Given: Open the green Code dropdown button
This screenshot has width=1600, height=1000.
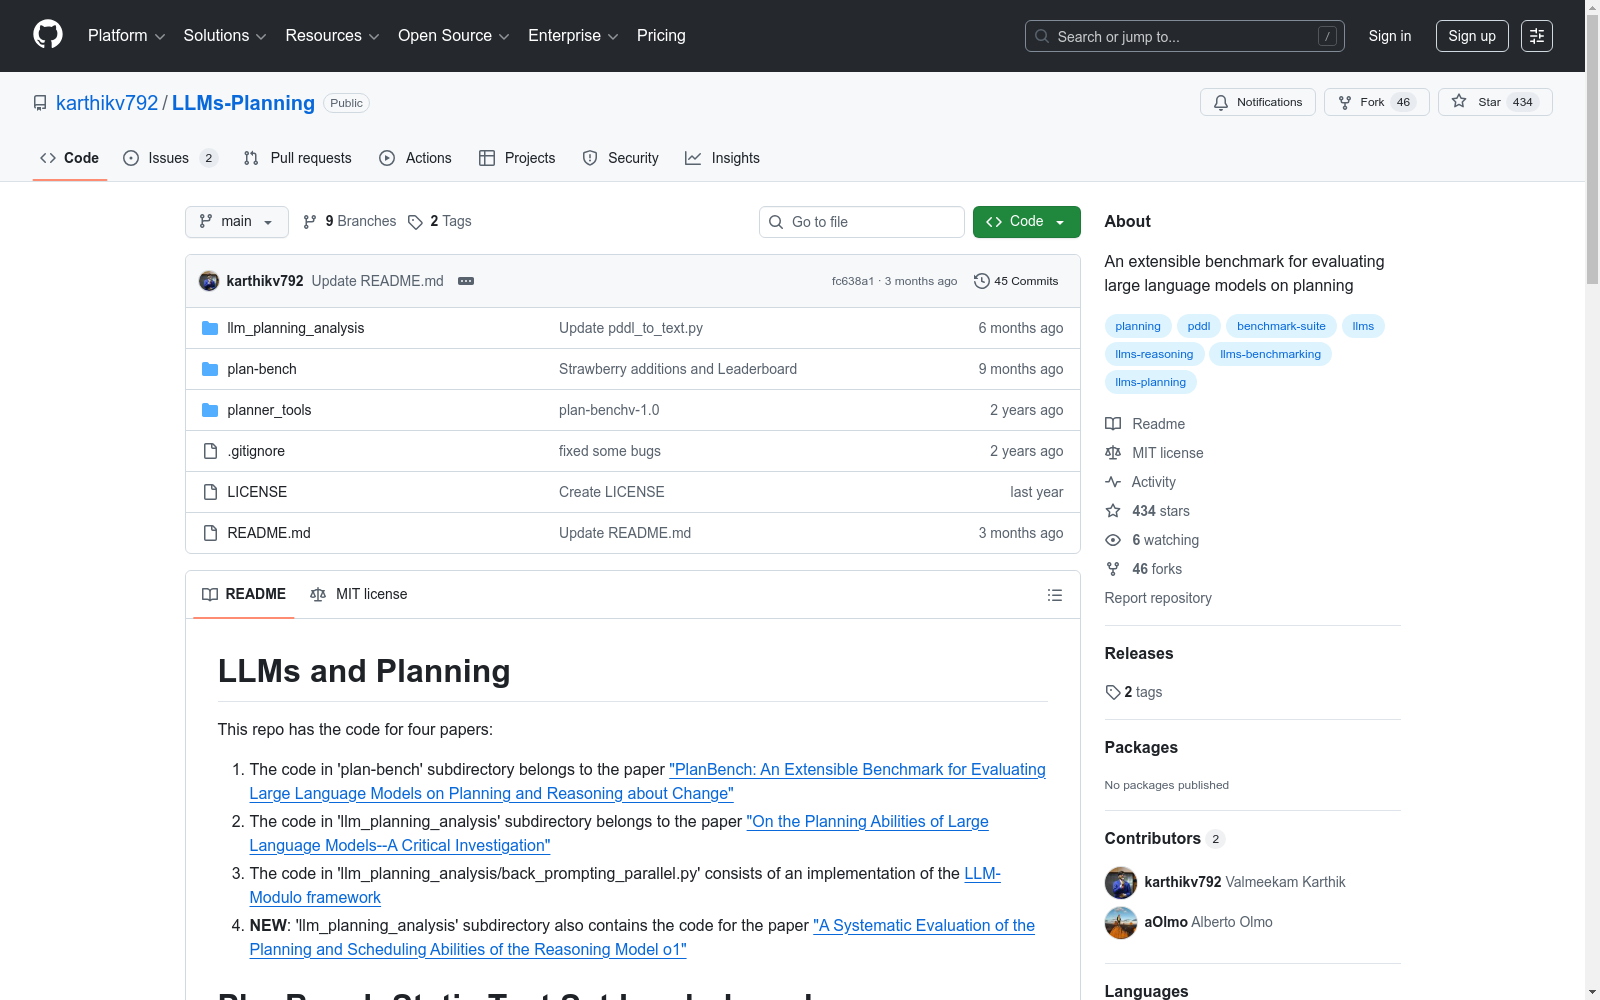Looking at the screenshot, I should click(x=1027, y=222).
